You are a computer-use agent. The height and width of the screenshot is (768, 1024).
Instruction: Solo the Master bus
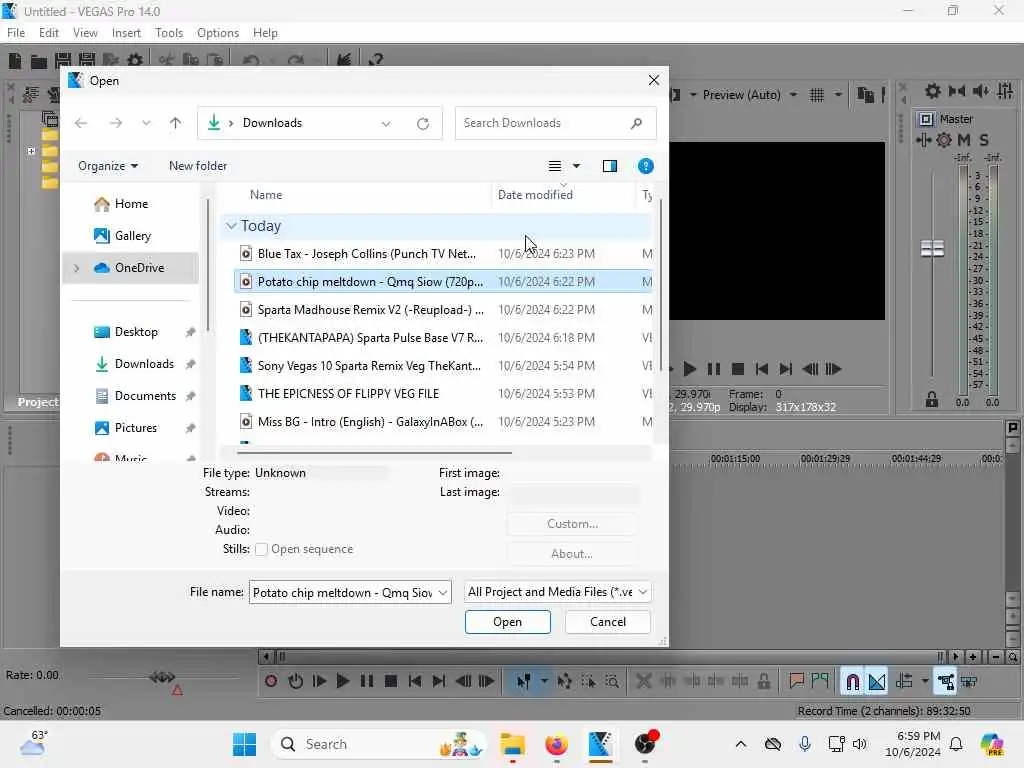984,140
